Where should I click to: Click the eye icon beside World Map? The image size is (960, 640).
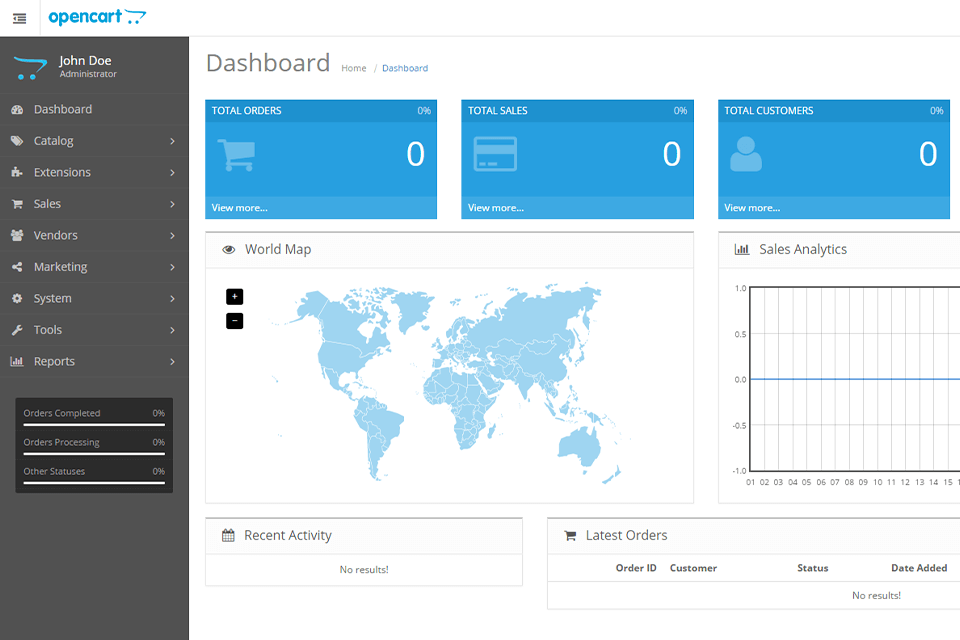(228, 250)
